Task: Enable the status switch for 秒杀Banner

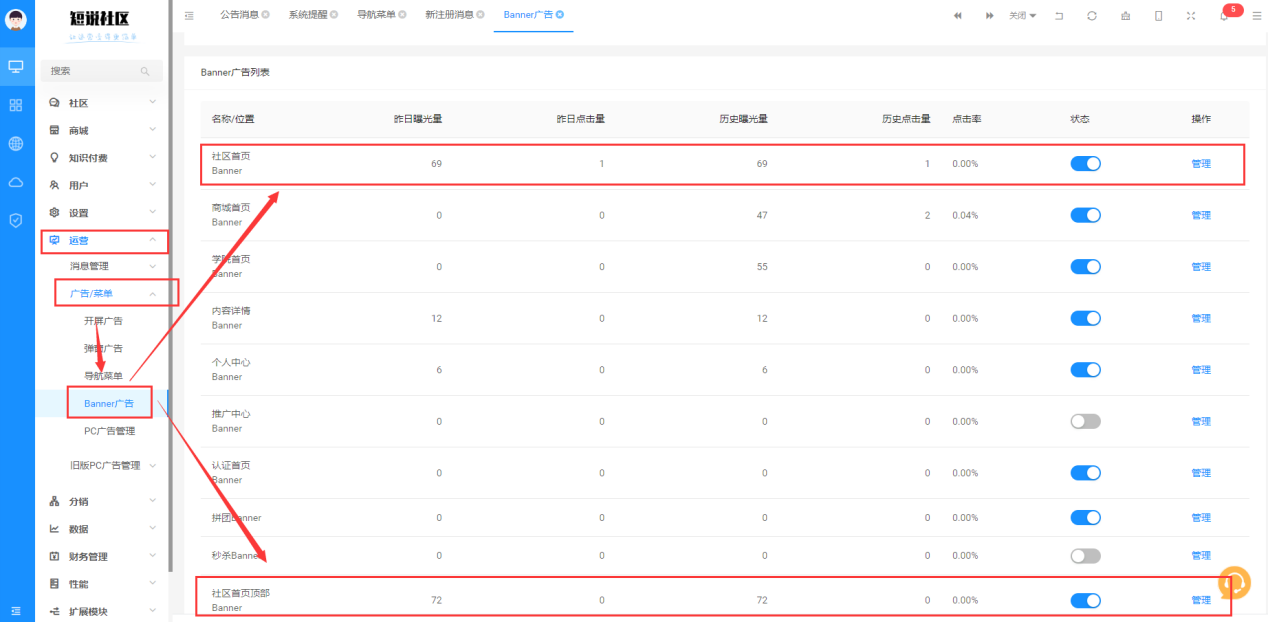Action: (x=1085, y=555)
